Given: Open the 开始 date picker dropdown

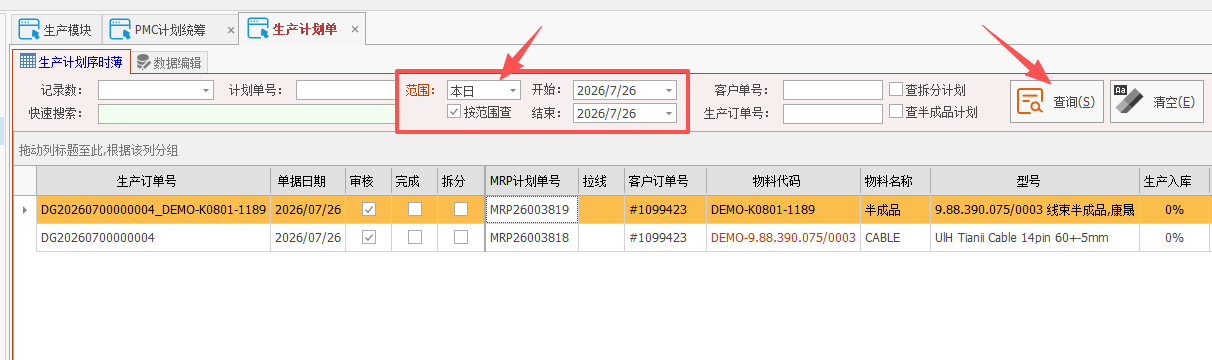Looking at the screenshot, I should click(669, 90).
